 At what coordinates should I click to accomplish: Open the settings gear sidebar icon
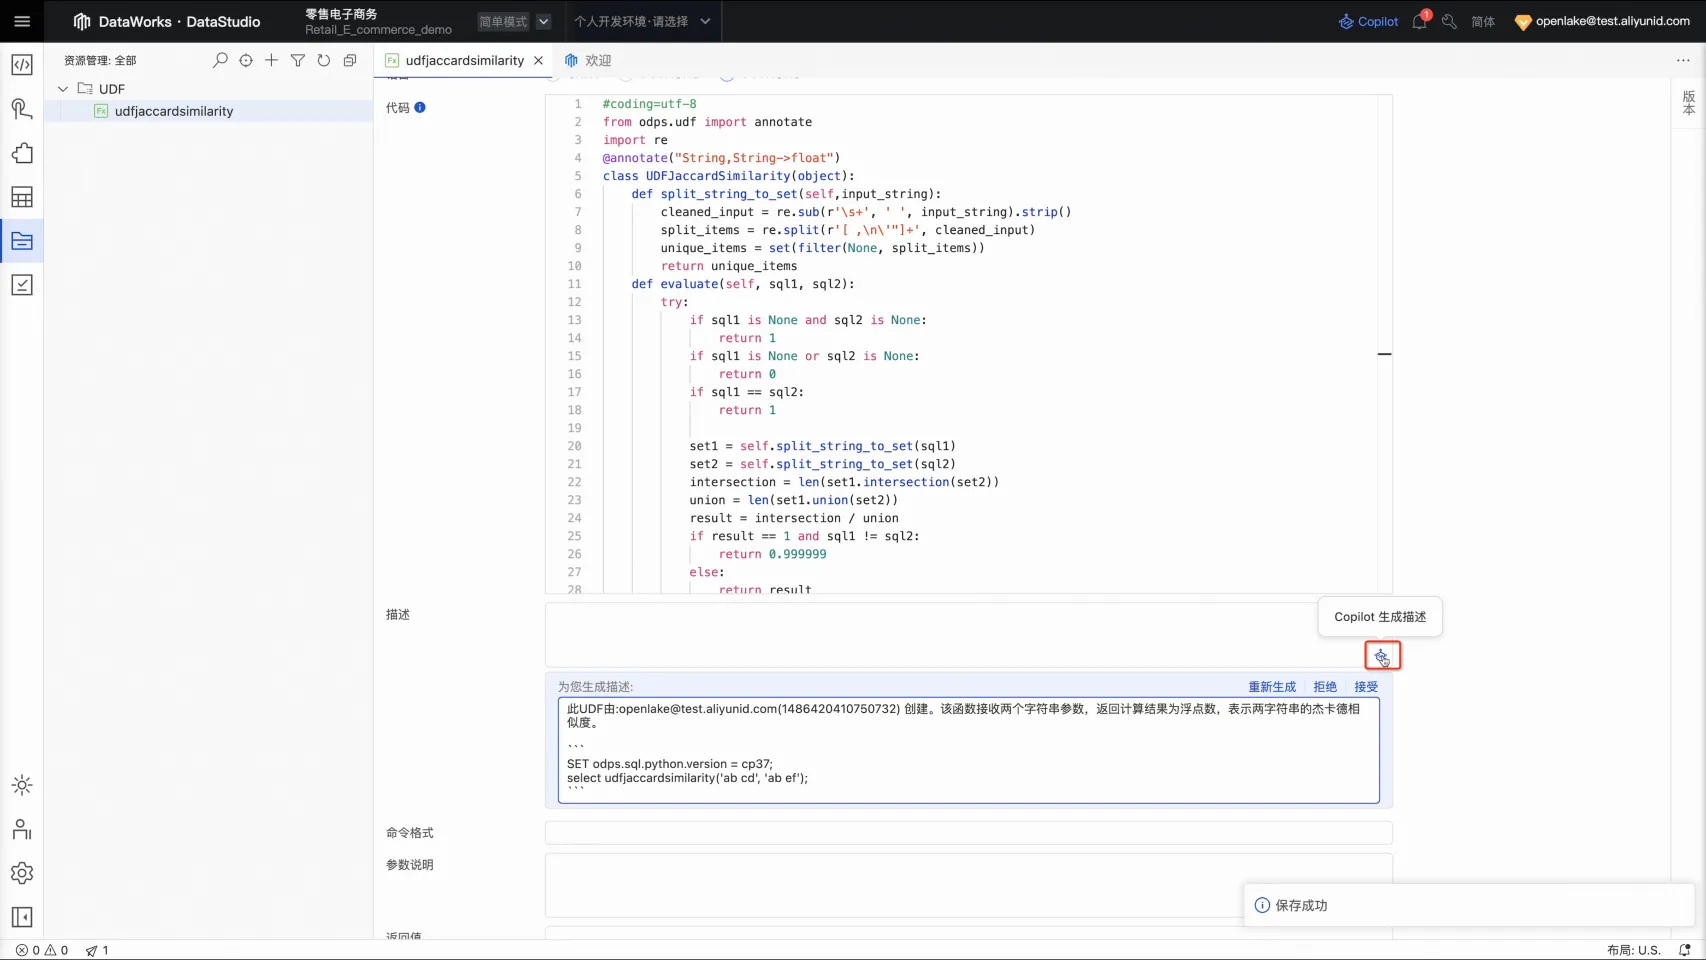[x=22, y=873]
